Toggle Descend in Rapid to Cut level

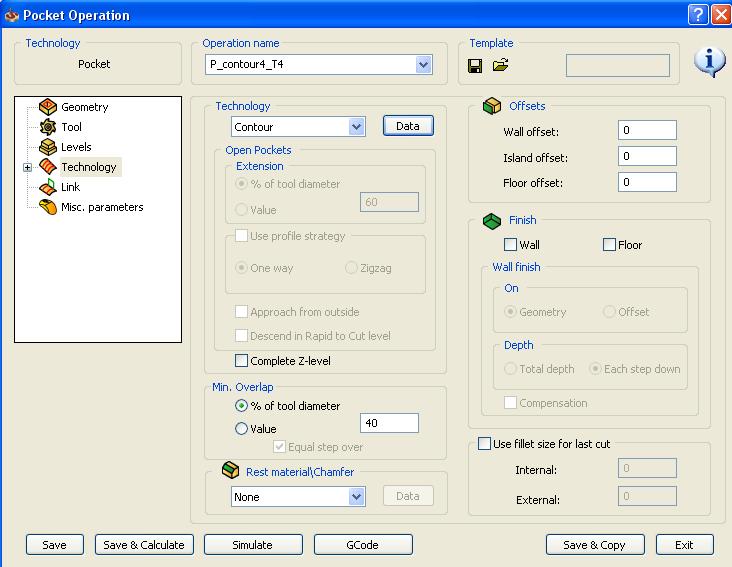coord(241,335)
